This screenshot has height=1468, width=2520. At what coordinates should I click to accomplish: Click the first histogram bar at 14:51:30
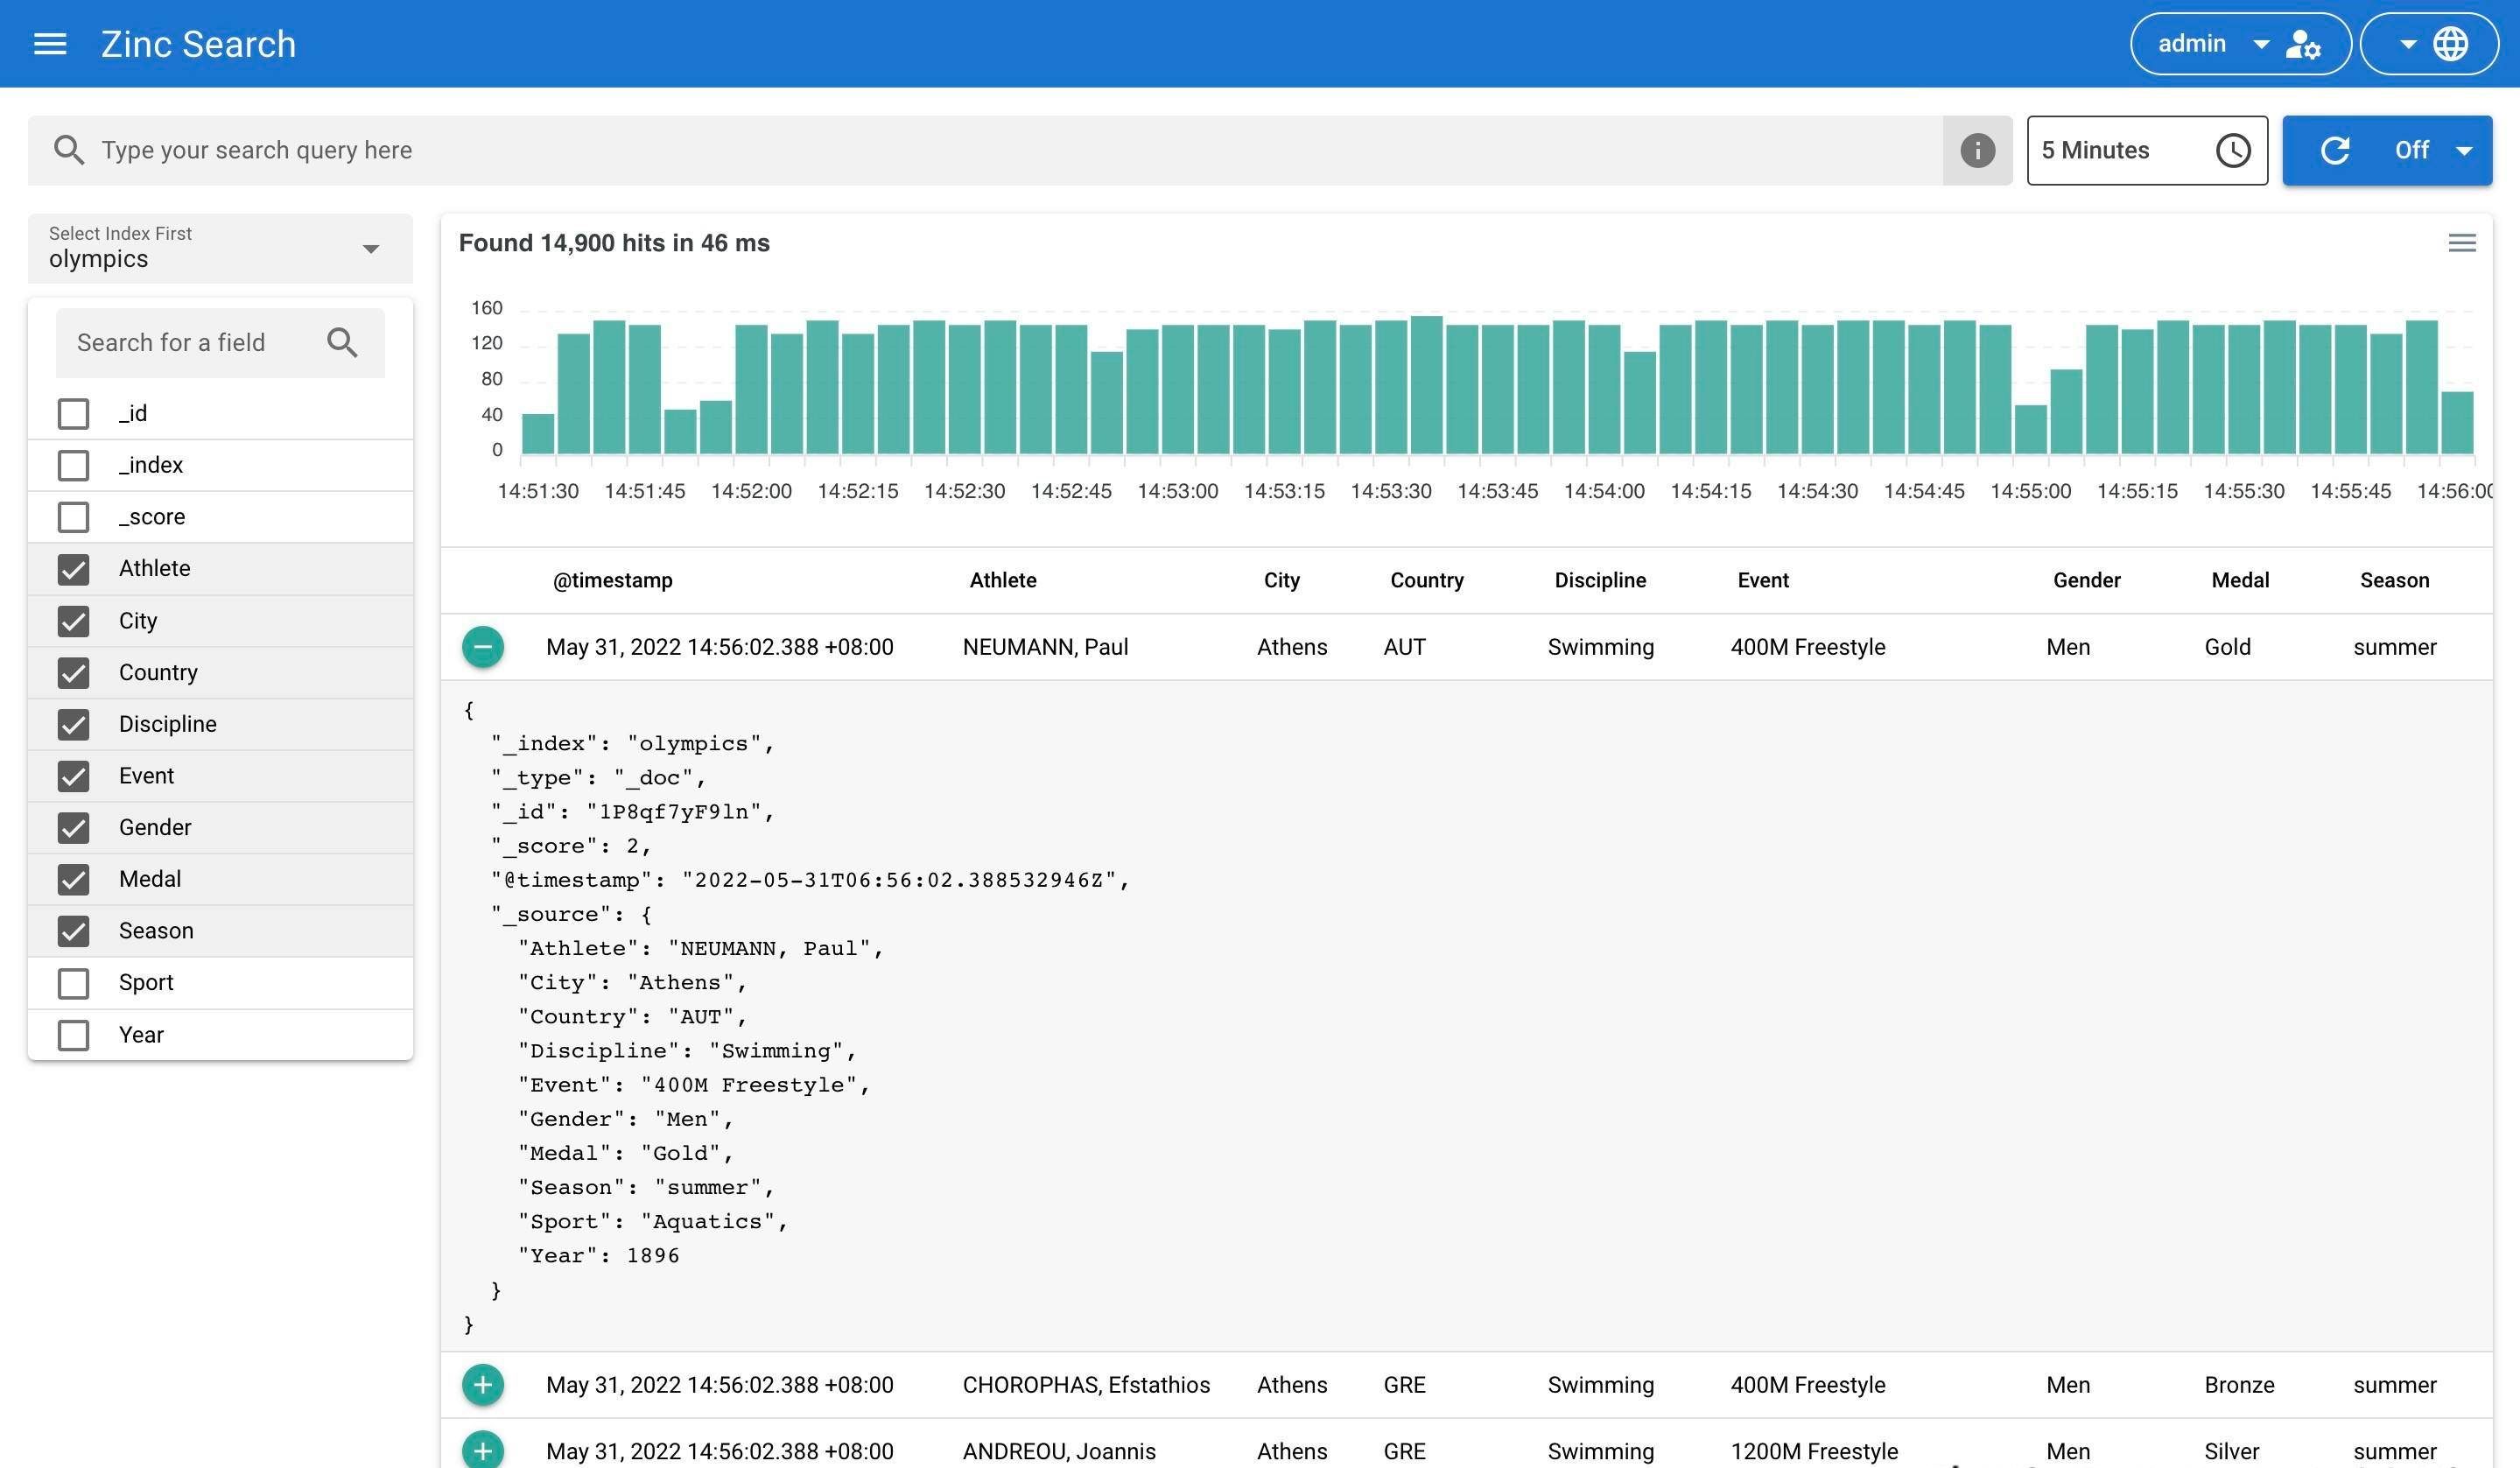[x=538, y=434]
